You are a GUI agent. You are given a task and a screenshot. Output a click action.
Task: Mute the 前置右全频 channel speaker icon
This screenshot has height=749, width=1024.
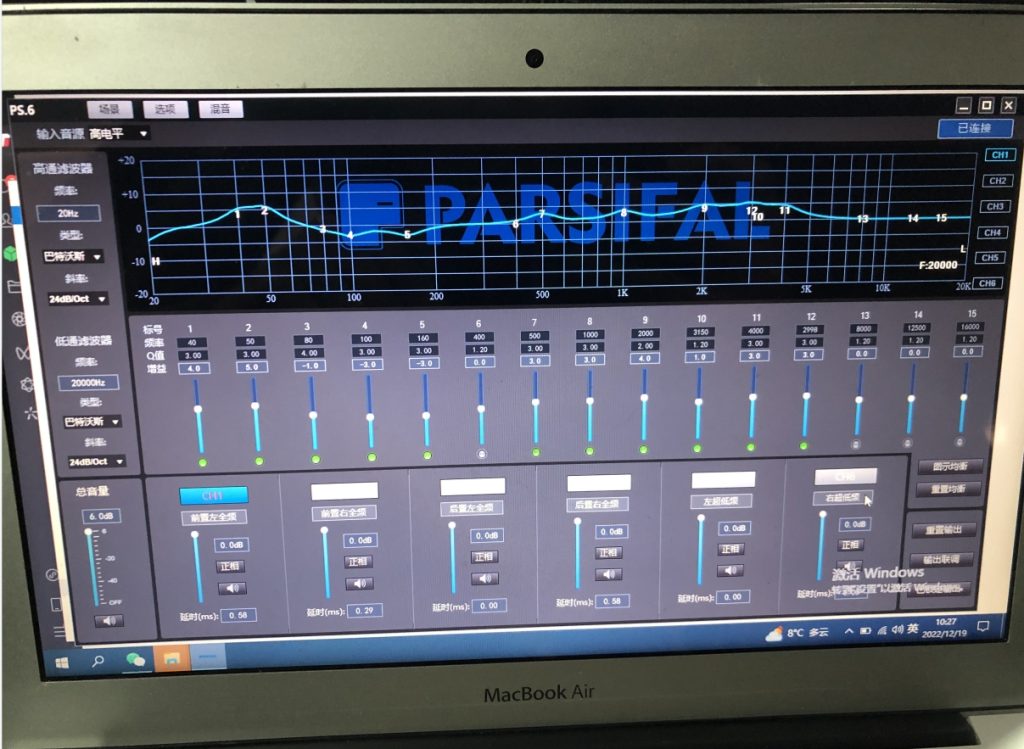(360, 583)
